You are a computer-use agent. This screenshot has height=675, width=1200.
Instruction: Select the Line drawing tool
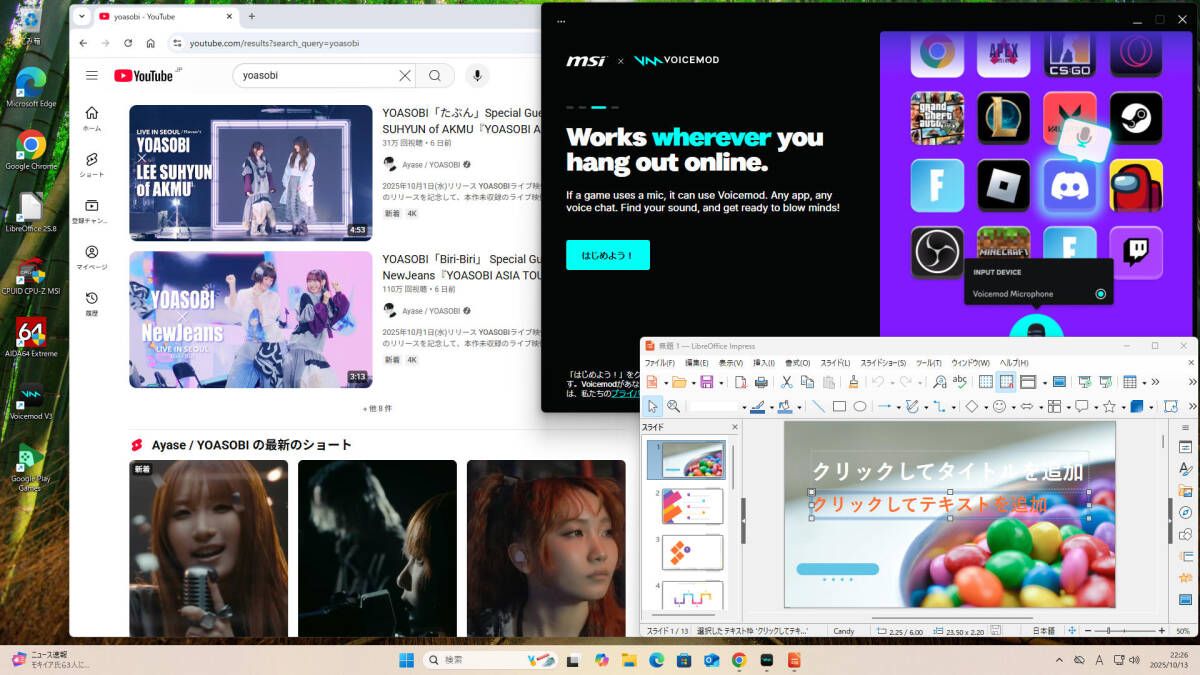tap(818, 406)
